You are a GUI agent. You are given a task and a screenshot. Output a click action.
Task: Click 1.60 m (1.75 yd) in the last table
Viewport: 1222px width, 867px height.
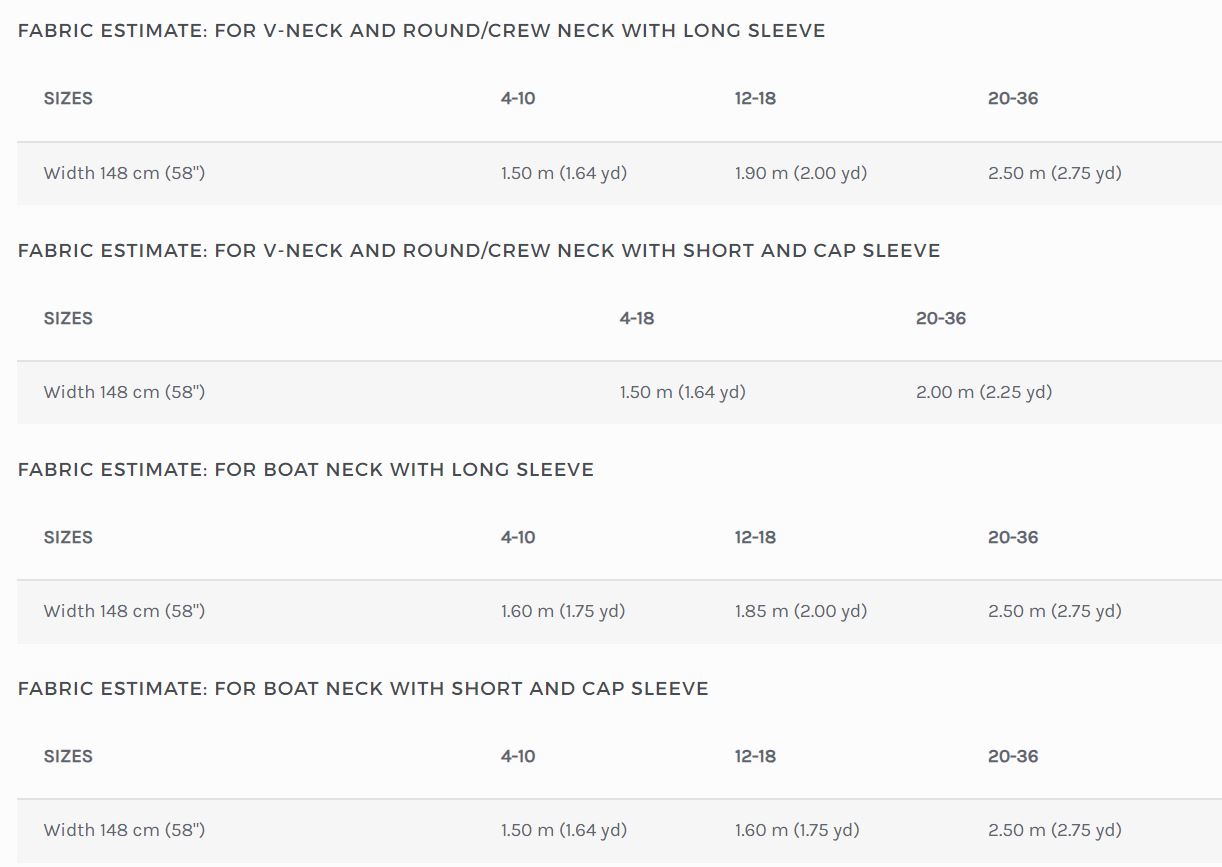(797, 830)
